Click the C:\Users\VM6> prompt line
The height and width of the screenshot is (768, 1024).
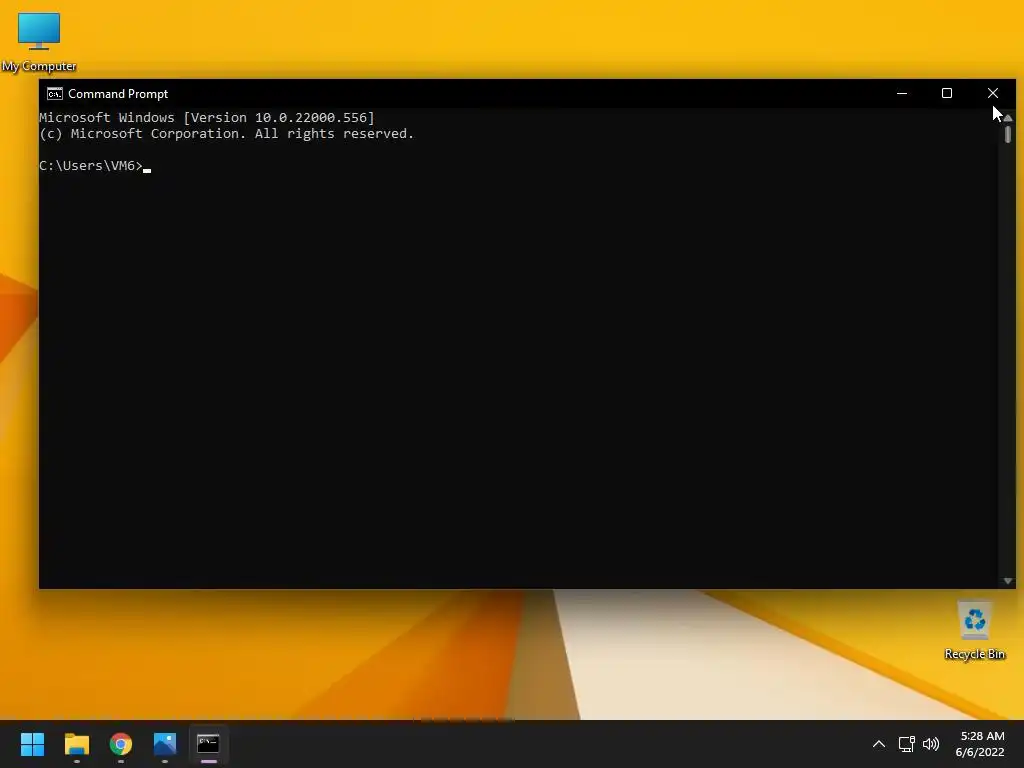(95, 166)
